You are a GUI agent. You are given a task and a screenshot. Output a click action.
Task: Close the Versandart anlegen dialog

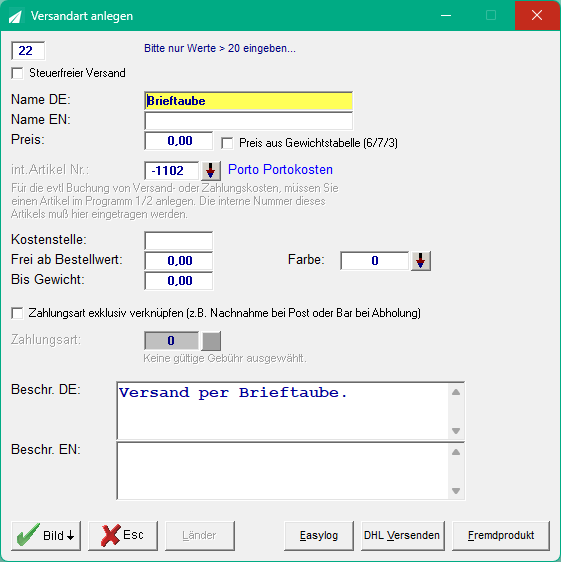click(x=537, y=15)
